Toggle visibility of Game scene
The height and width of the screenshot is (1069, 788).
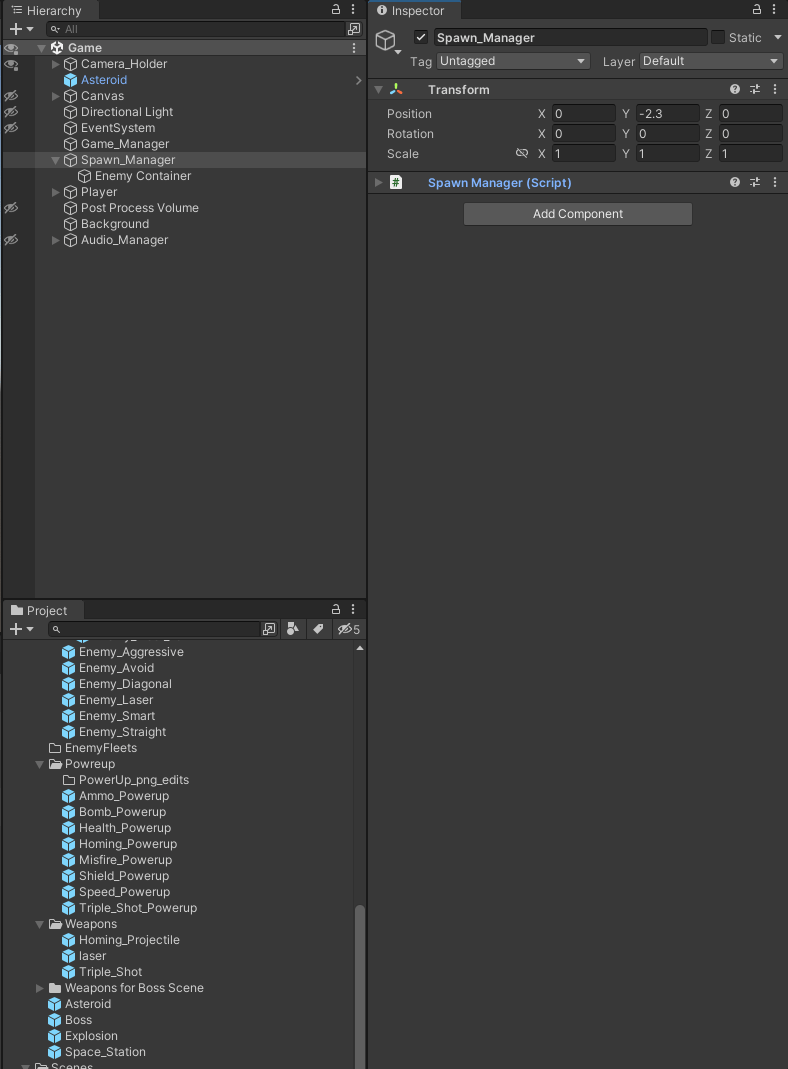click(x=11, y=48)
